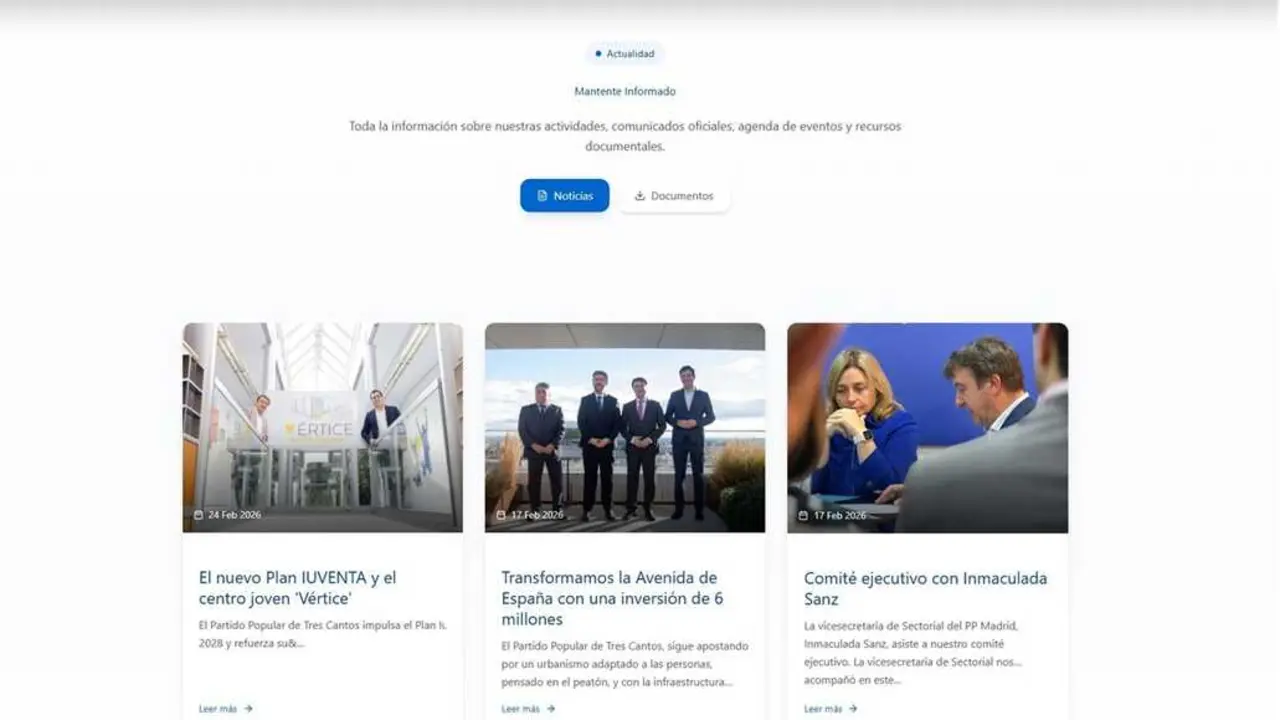Click the summary starting 'La vicesecretaria de Sectorial del PP Madrid'
1280x720 pixels.
pos(912,653)
